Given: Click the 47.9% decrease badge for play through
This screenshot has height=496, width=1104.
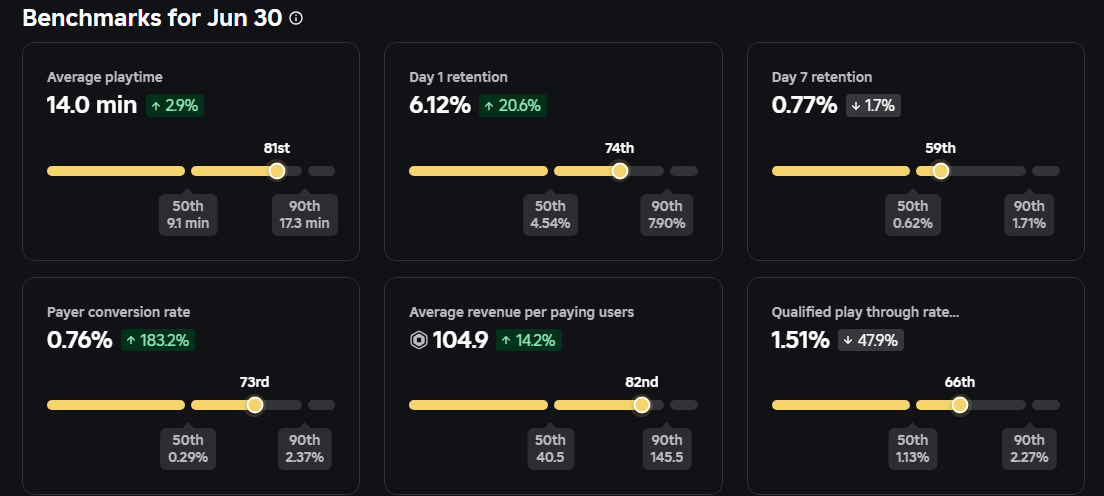Looking at the screenshot, I should (x=871, y=340).
